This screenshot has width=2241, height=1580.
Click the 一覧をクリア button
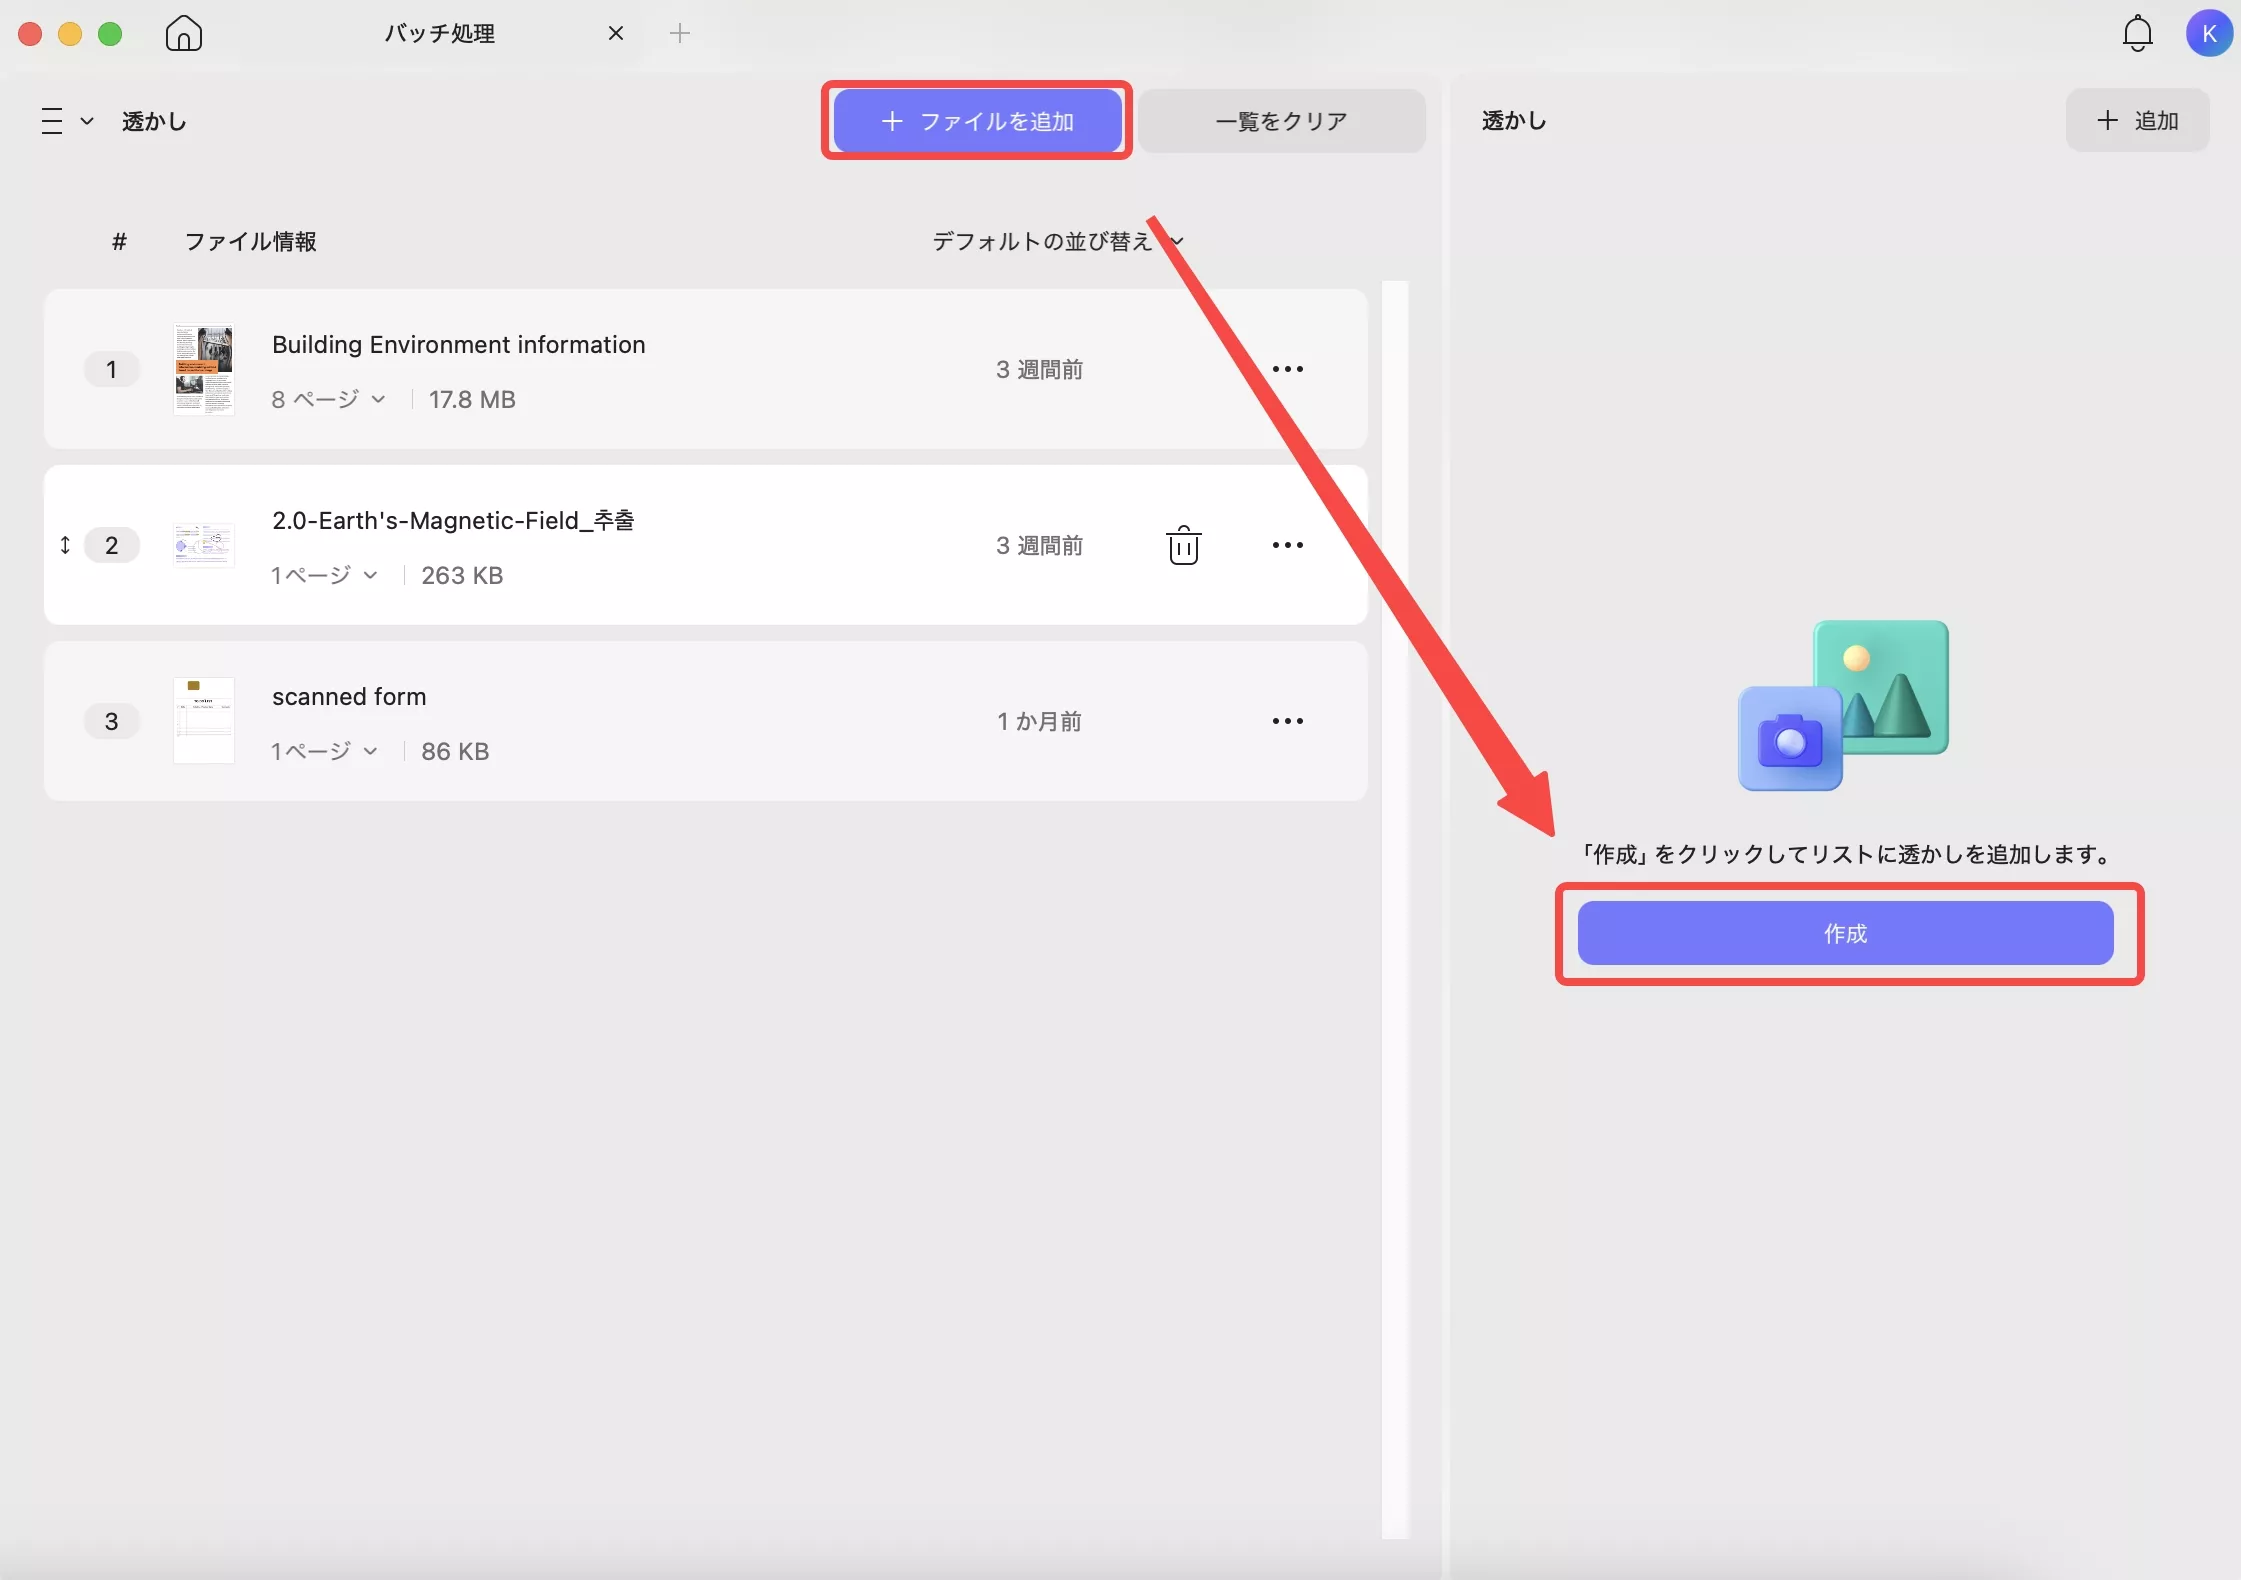(x=1281, y=121)
